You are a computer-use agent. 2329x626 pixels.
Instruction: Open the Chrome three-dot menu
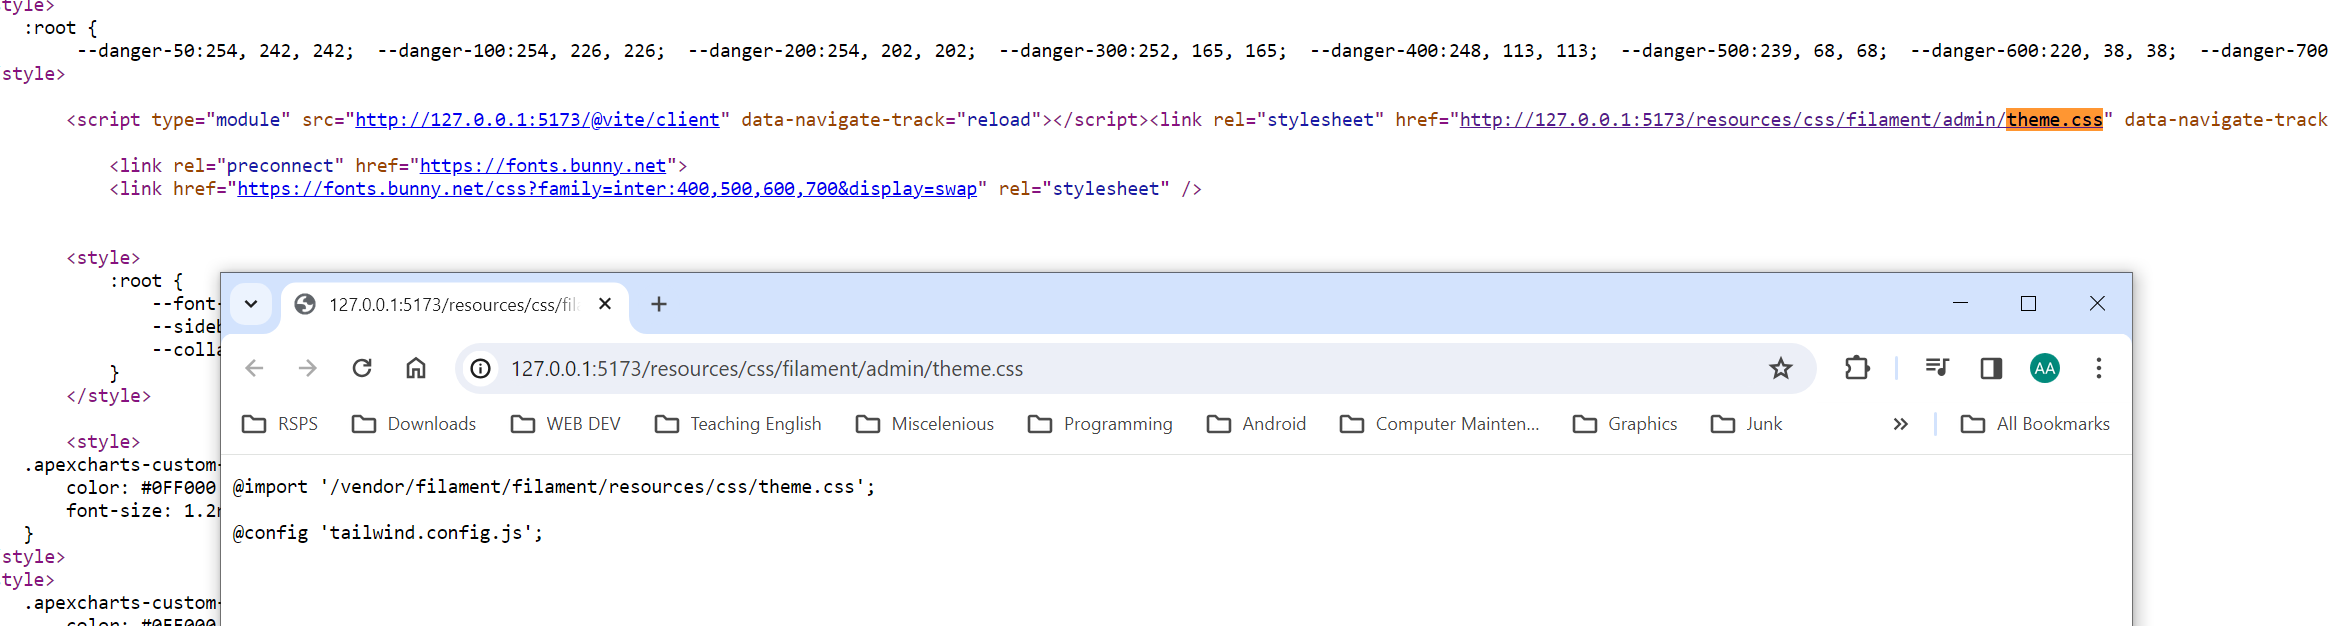coord(2099,368)
